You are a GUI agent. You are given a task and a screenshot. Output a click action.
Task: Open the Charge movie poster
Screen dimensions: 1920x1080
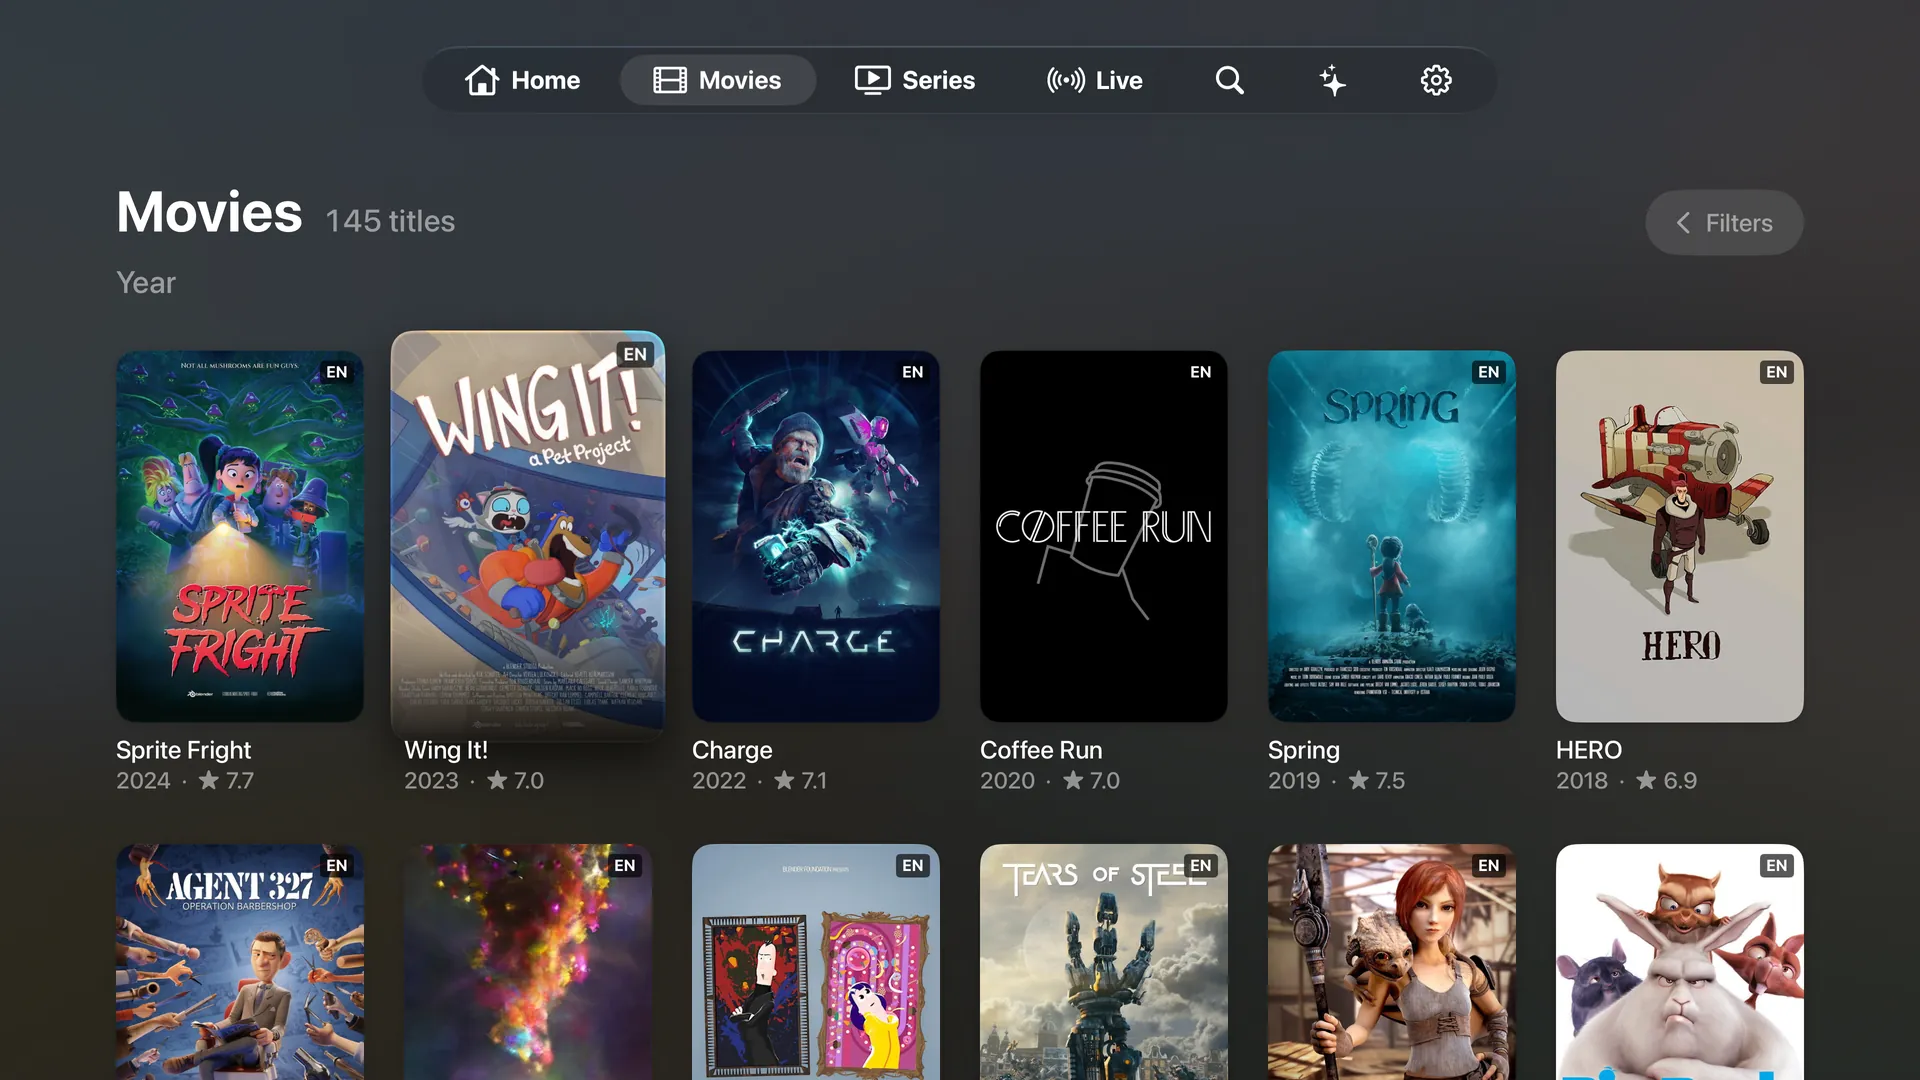816,536
